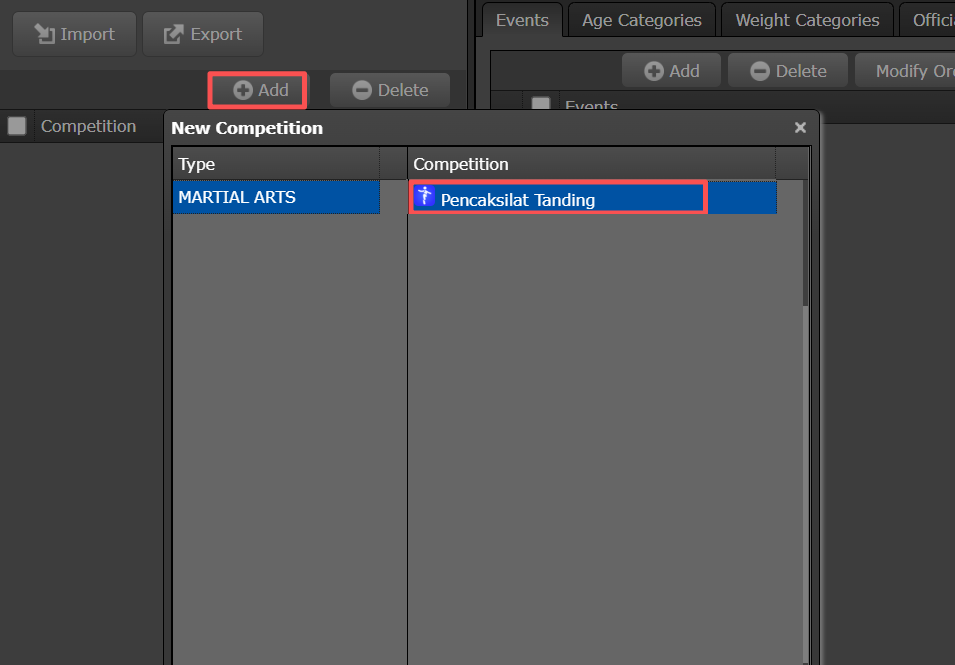Delete an event in Events panel

tap(788, 71)
